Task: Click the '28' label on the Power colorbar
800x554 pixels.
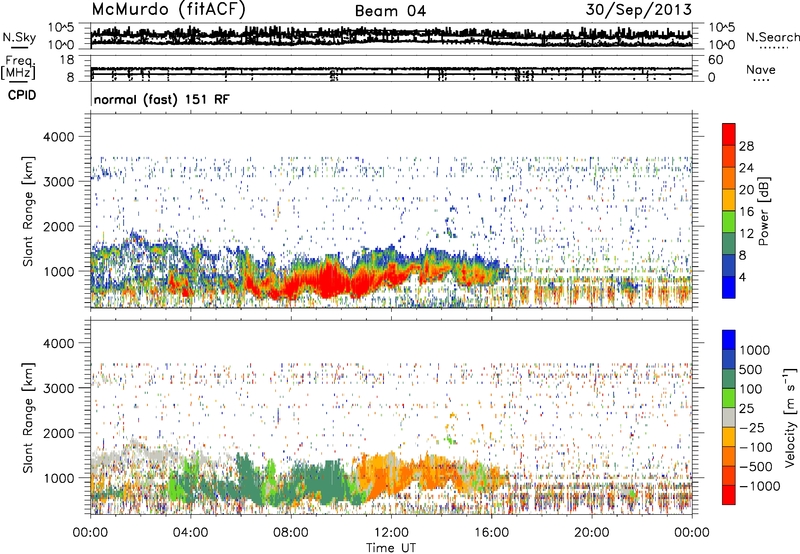Action: [x=746, y=146]
